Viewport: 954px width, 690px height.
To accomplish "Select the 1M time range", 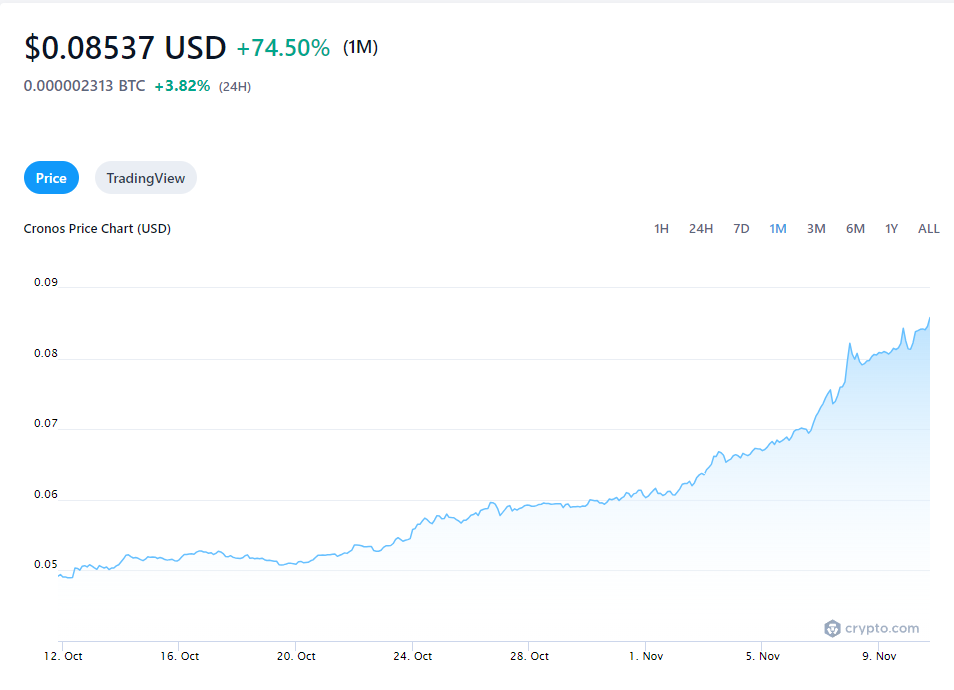I will [x=778, y=229].
